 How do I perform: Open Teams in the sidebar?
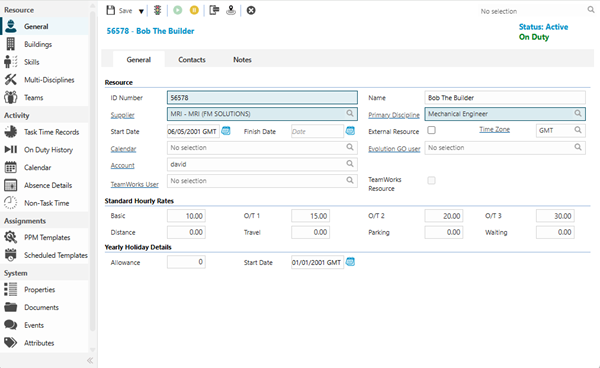(x=44, y=98)
